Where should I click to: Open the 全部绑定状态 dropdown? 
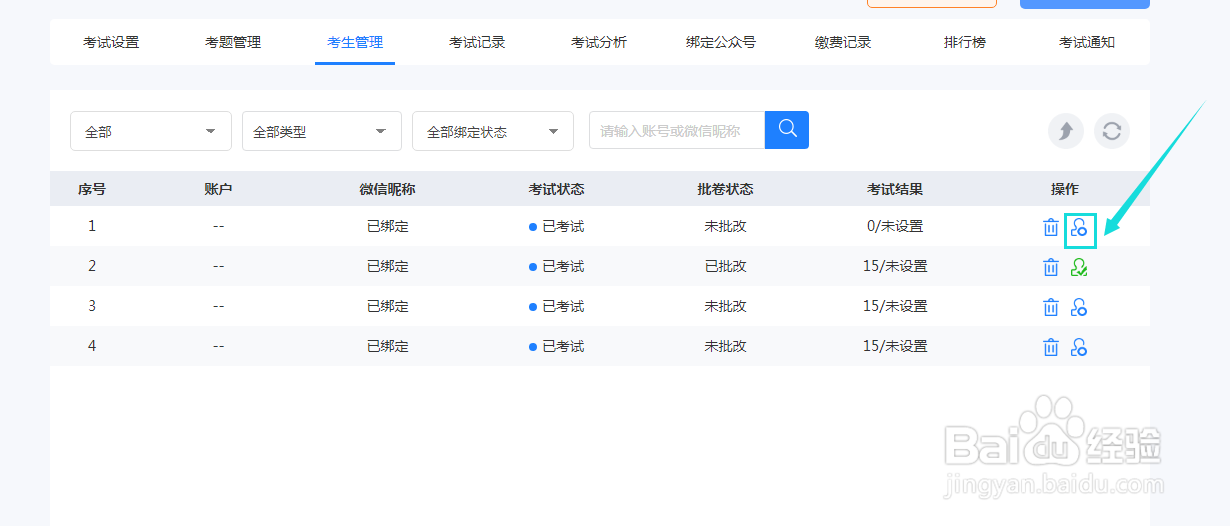click(493, 131)
